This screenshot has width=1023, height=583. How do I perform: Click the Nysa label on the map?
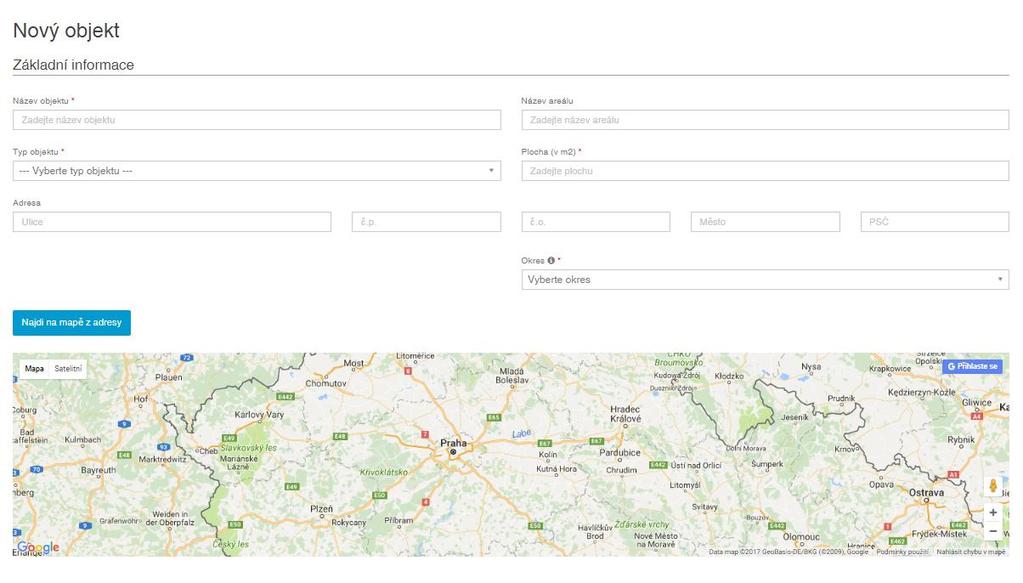click(x=811, y=366)
